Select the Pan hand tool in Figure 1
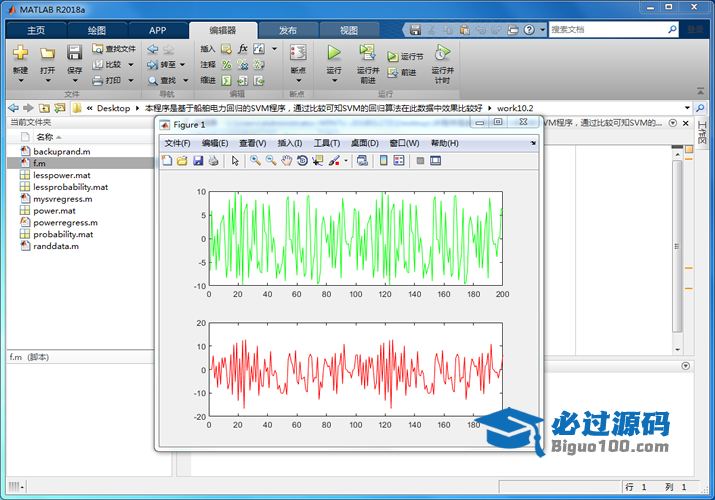This screenshot has width=715, height=500. 286,160
